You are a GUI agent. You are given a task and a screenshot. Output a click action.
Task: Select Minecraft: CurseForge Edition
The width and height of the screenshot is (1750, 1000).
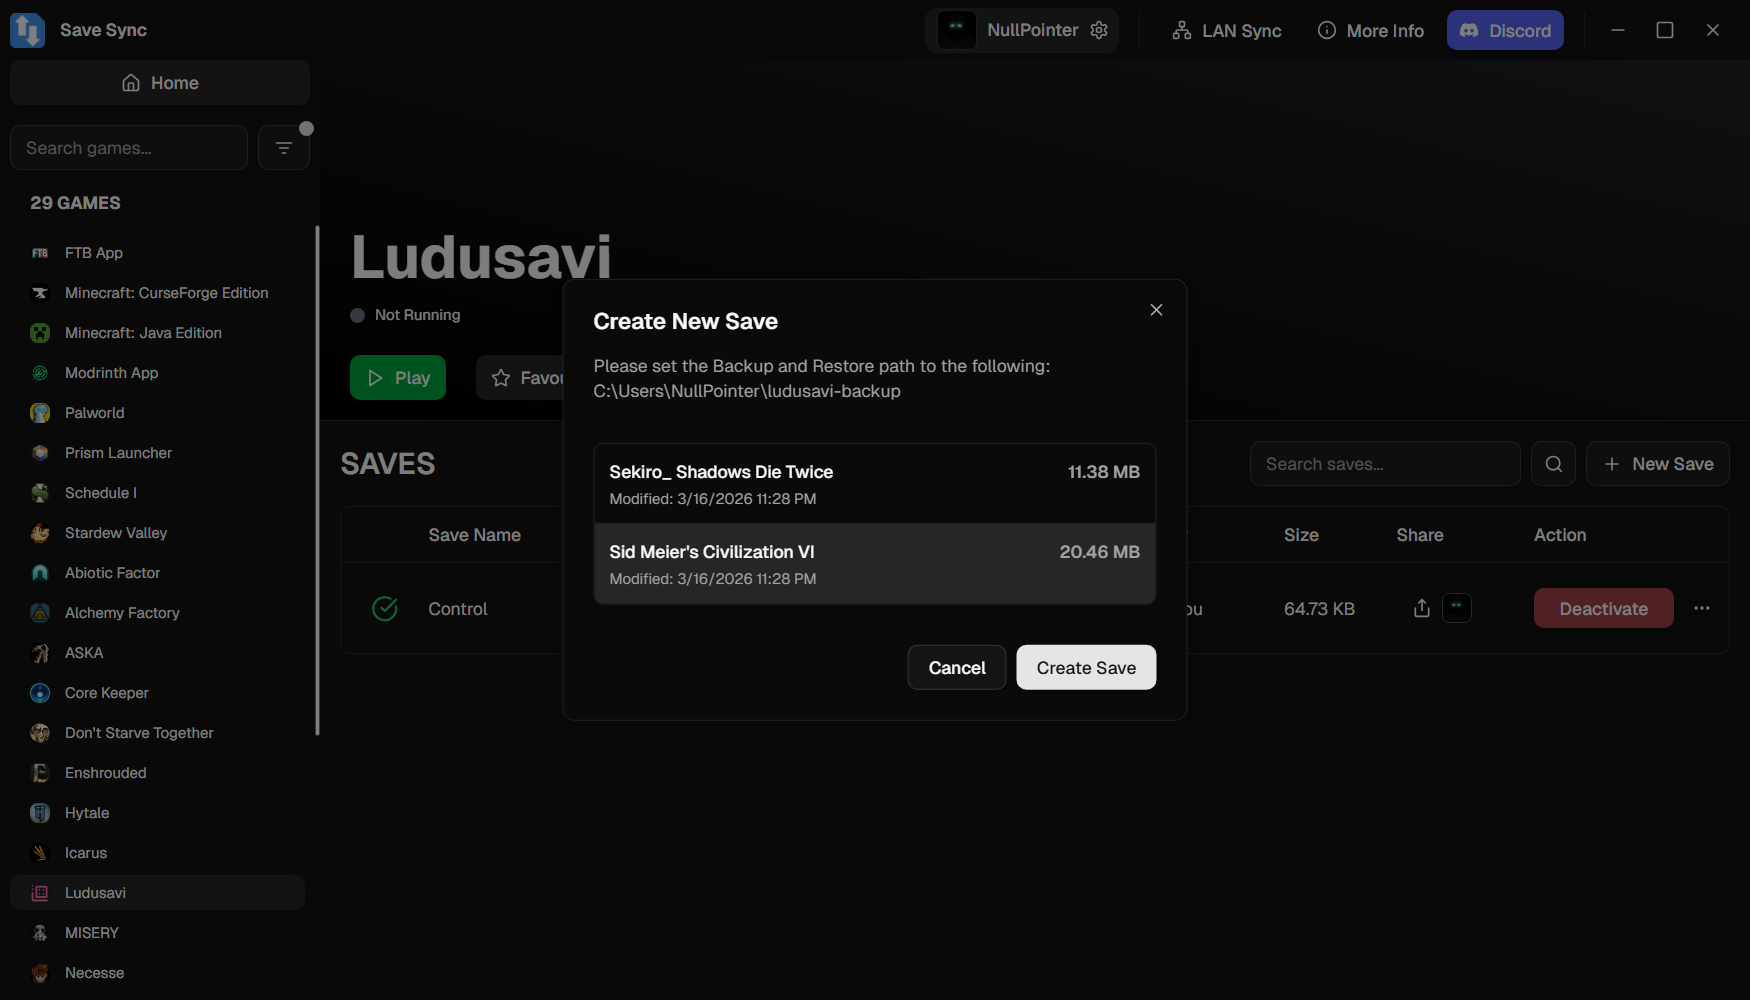pos(157,293)
